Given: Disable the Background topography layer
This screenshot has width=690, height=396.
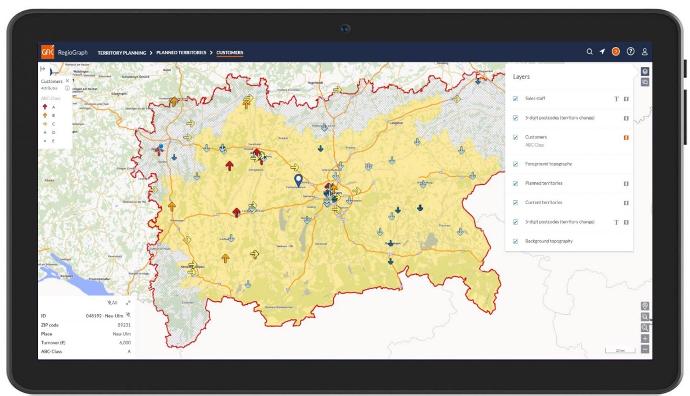Looking at the screenshot, I should click(515, 242).
